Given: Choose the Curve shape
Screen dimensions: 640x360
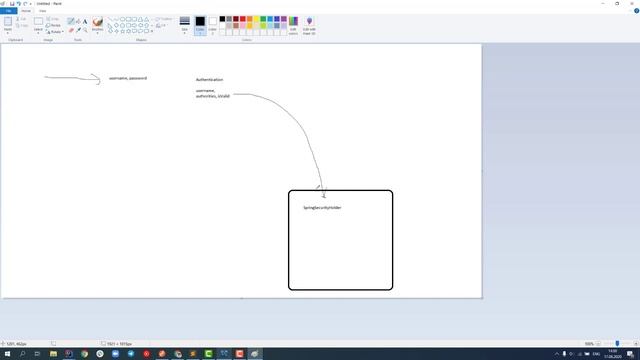Looking at the screenshot, I should (116, 19).
